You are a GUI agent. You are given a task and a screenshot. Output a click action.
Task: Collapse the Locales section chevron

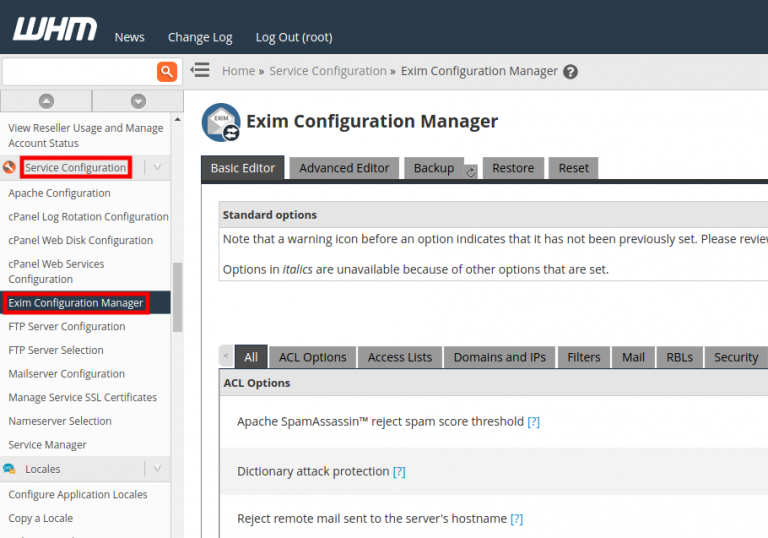point(157,468)
